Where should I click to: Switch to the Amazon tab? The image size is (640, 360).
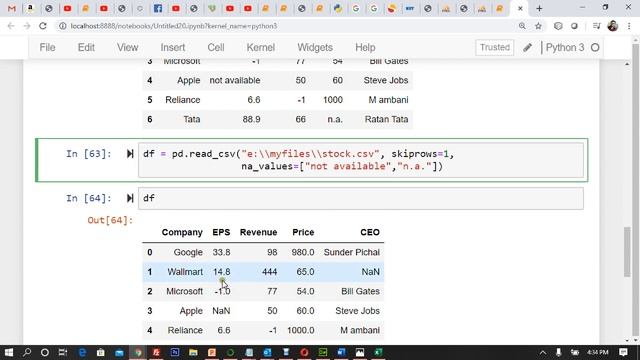click(x=30, y=8)
